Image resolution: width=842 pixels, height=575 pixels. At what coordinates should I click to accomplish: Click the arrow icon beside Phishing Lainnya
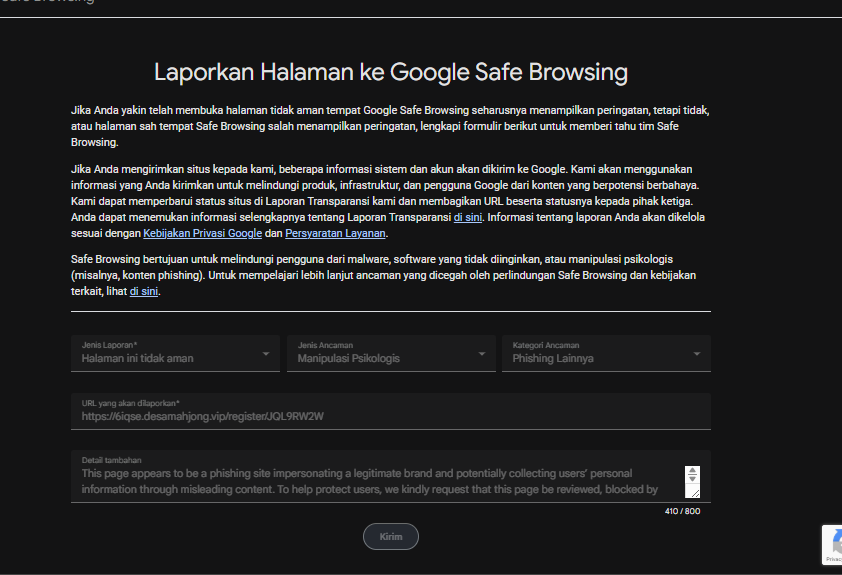pos(696,354)
